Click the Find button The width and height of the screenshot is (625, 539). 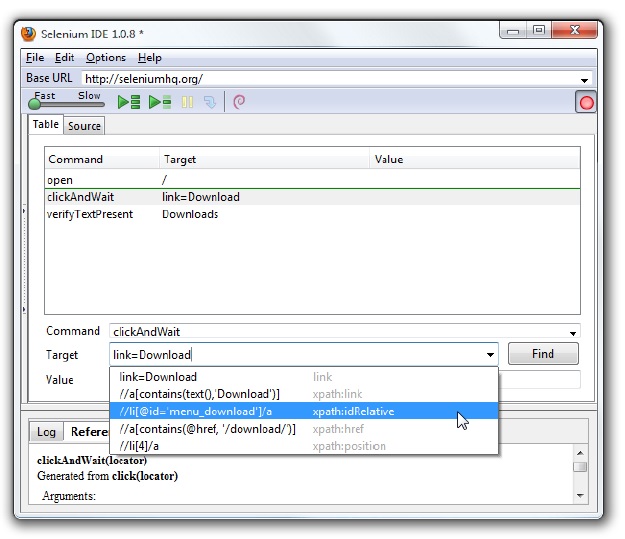543,354
